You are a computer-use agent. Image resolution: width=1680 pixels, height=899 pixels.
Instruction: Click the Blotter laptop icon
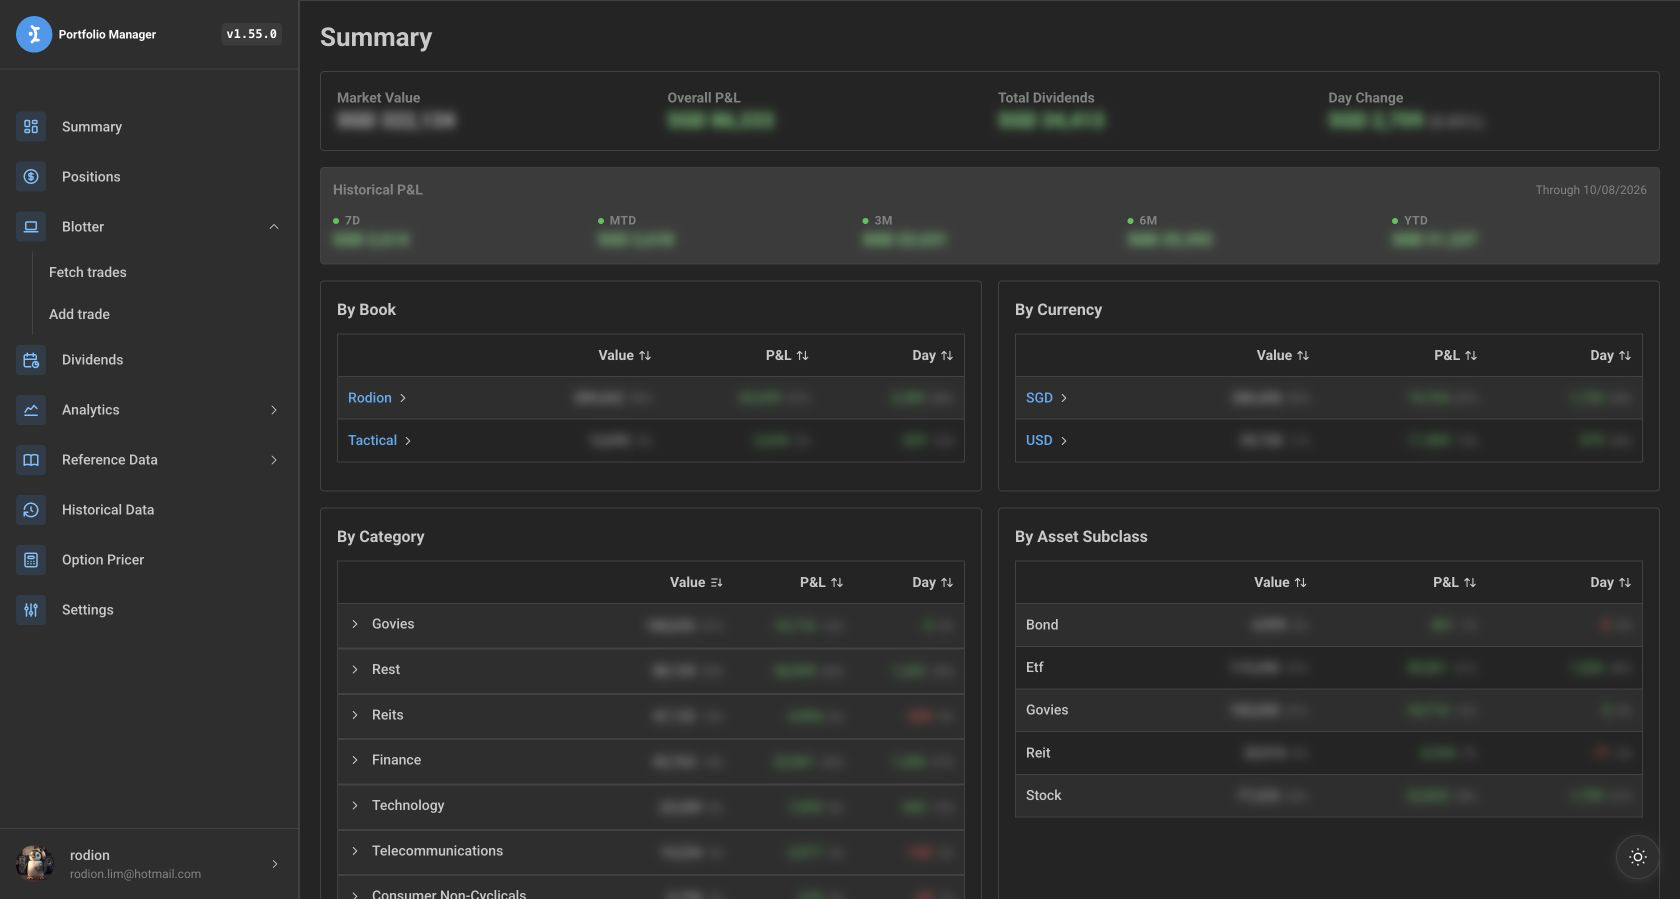(x=31, y=227)
